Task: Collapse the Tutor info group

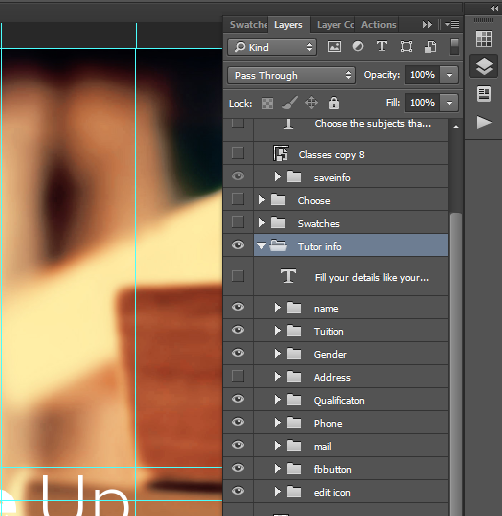Action: pos(261,246)
